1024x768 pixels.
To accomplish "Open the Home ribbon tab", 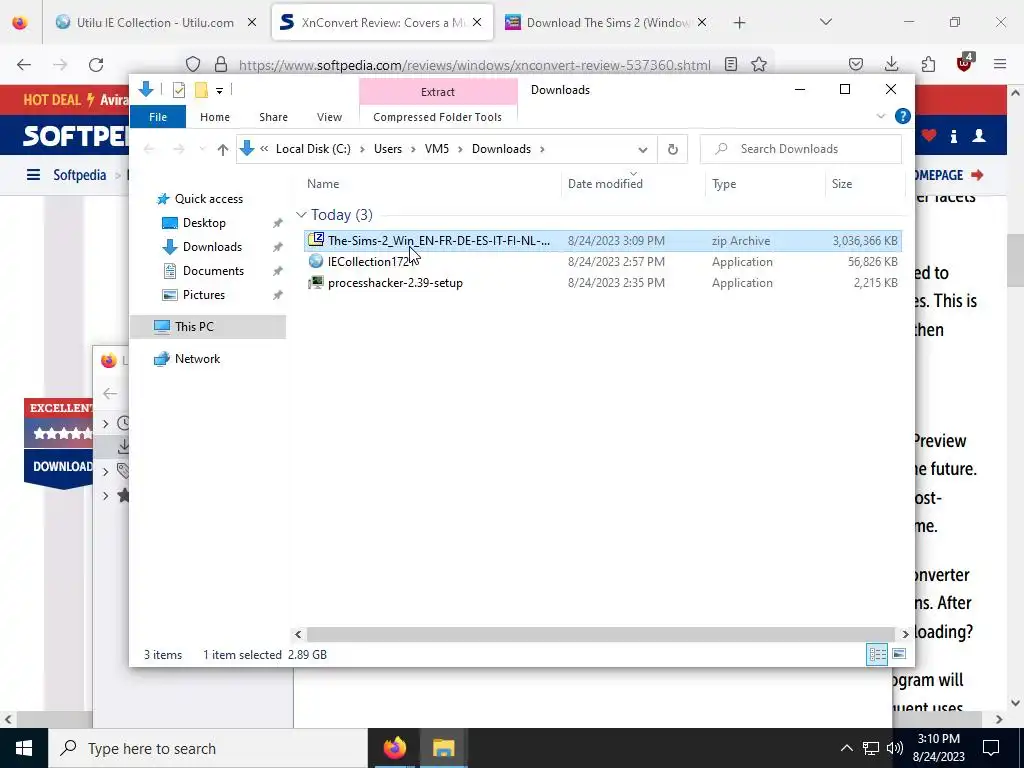I will pyautogui.click(x=215, y=117).
